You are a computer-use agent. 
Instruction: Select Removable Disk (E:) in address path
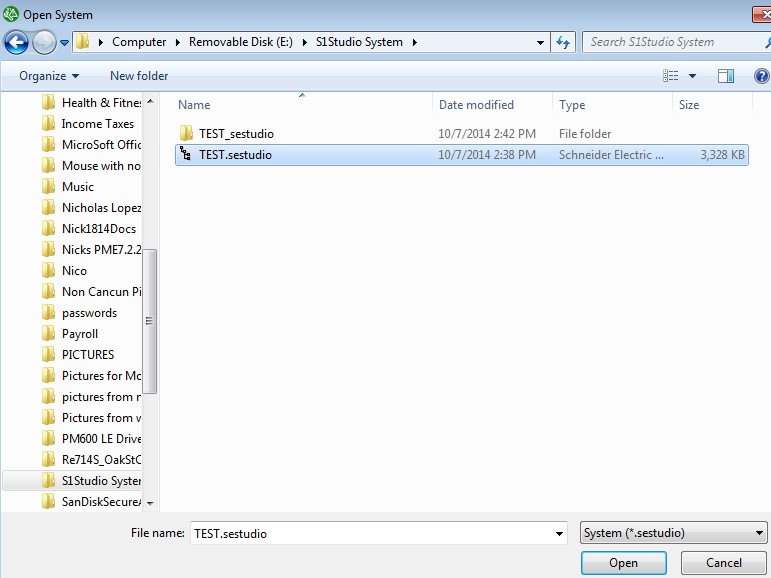tap(240, 42)
